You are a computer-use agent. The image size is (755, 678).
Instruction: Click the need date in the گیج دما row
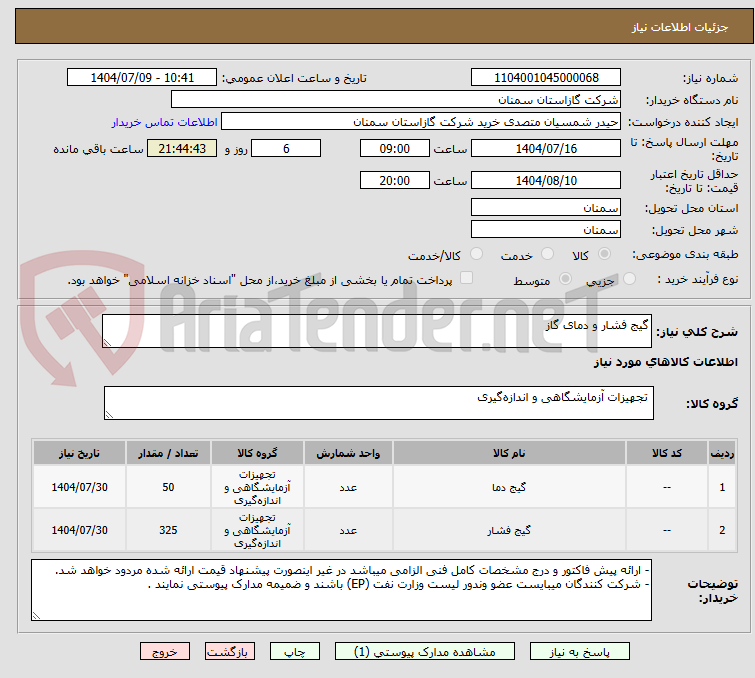click(x=79, y=487)
